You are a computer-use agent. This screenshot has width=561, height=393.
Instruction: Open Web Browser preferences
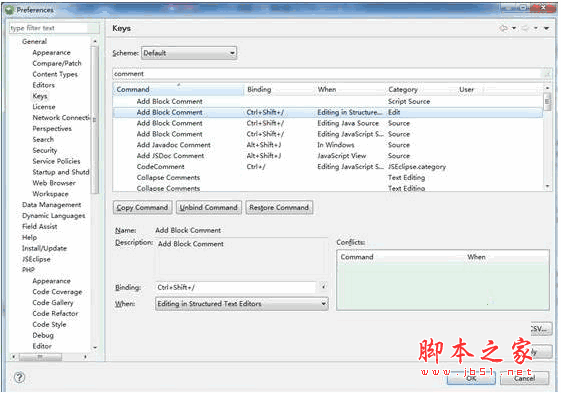(54, 183)
